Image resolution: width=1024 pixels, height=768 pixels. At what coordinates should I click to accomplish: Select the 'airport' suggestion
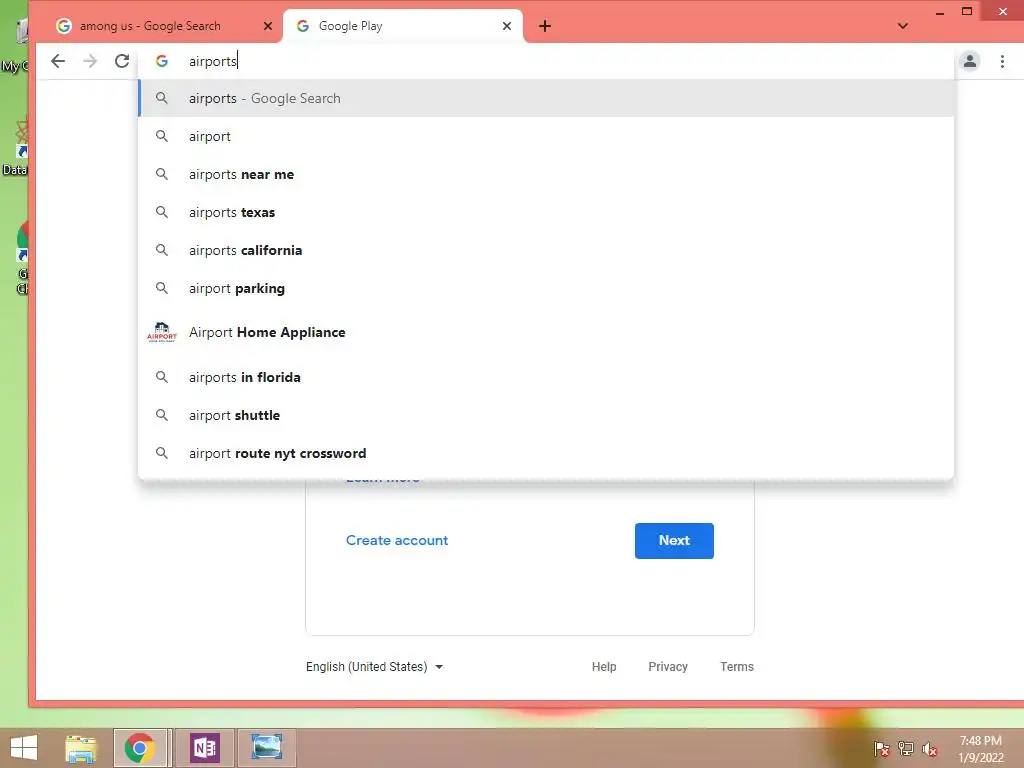(x=547, y=136)
